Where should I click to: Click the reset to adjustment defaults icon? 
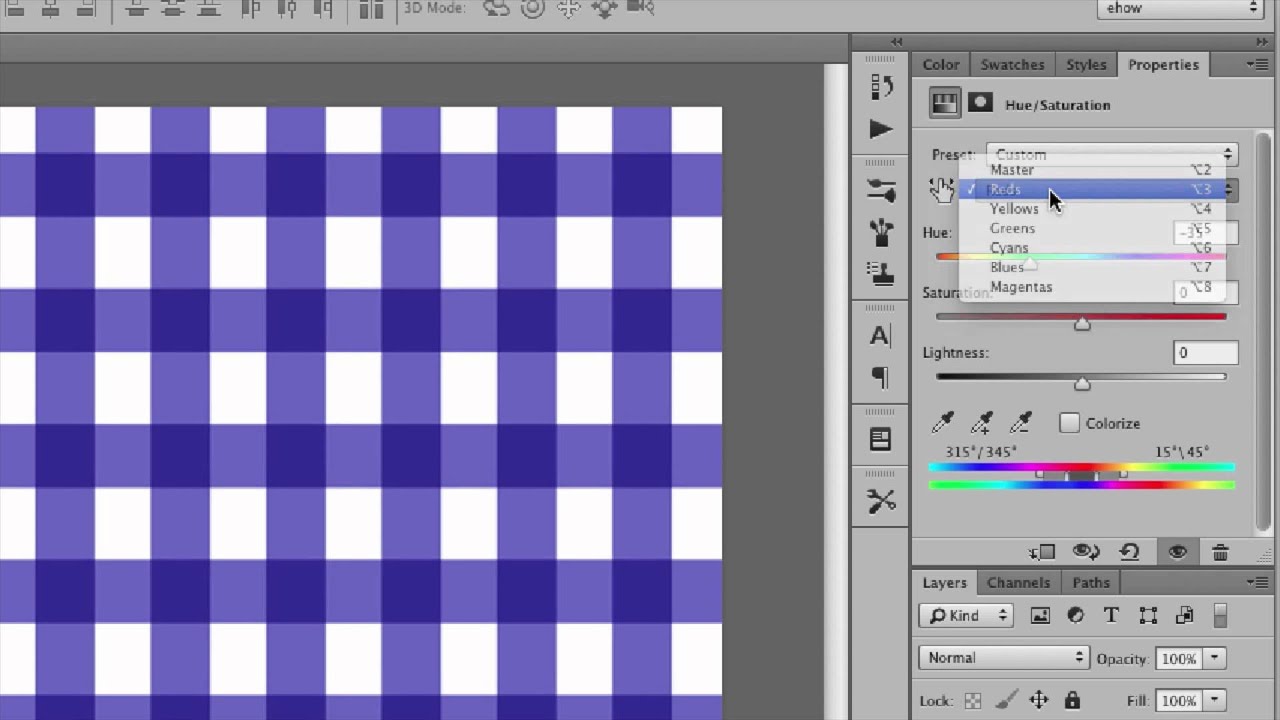pos(1130,552)
